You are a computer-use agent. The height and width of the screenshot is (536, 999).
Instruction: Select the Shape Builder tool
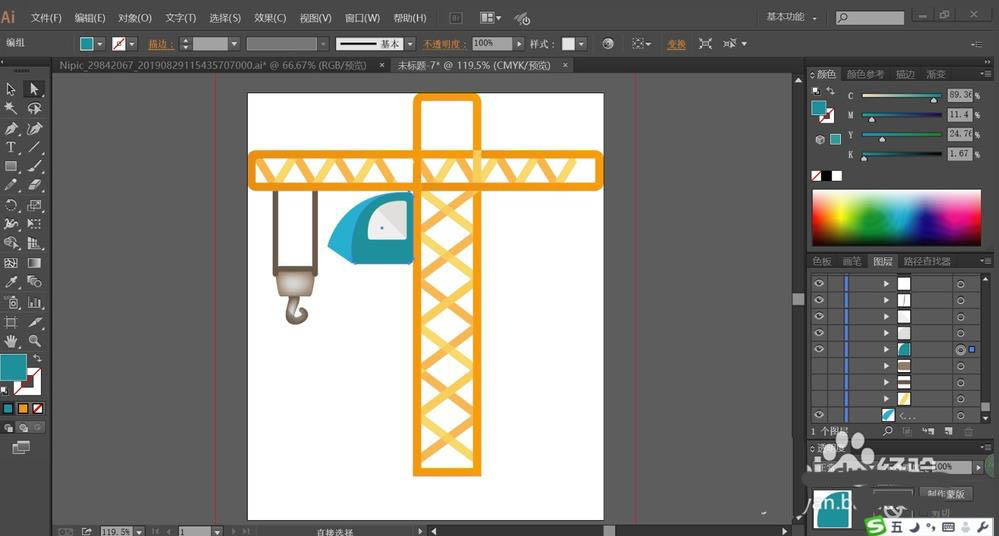tap(11, 243)
